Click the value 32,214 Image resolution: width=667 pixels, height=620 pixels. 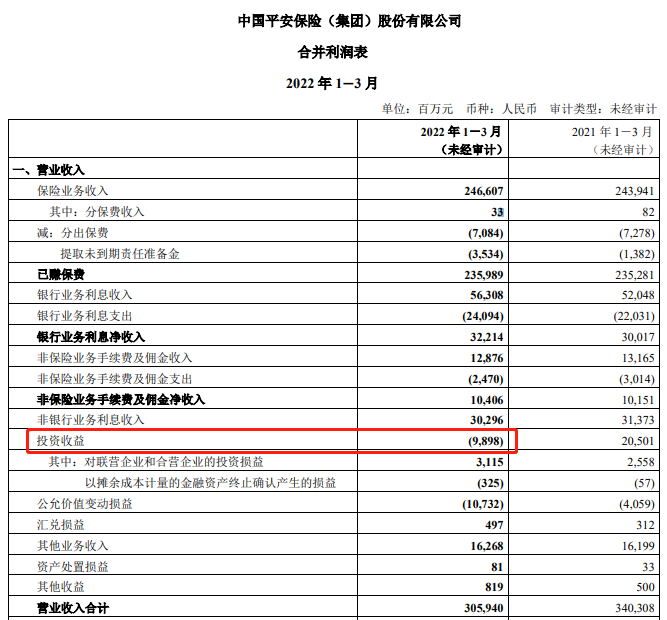coord(487,337)
